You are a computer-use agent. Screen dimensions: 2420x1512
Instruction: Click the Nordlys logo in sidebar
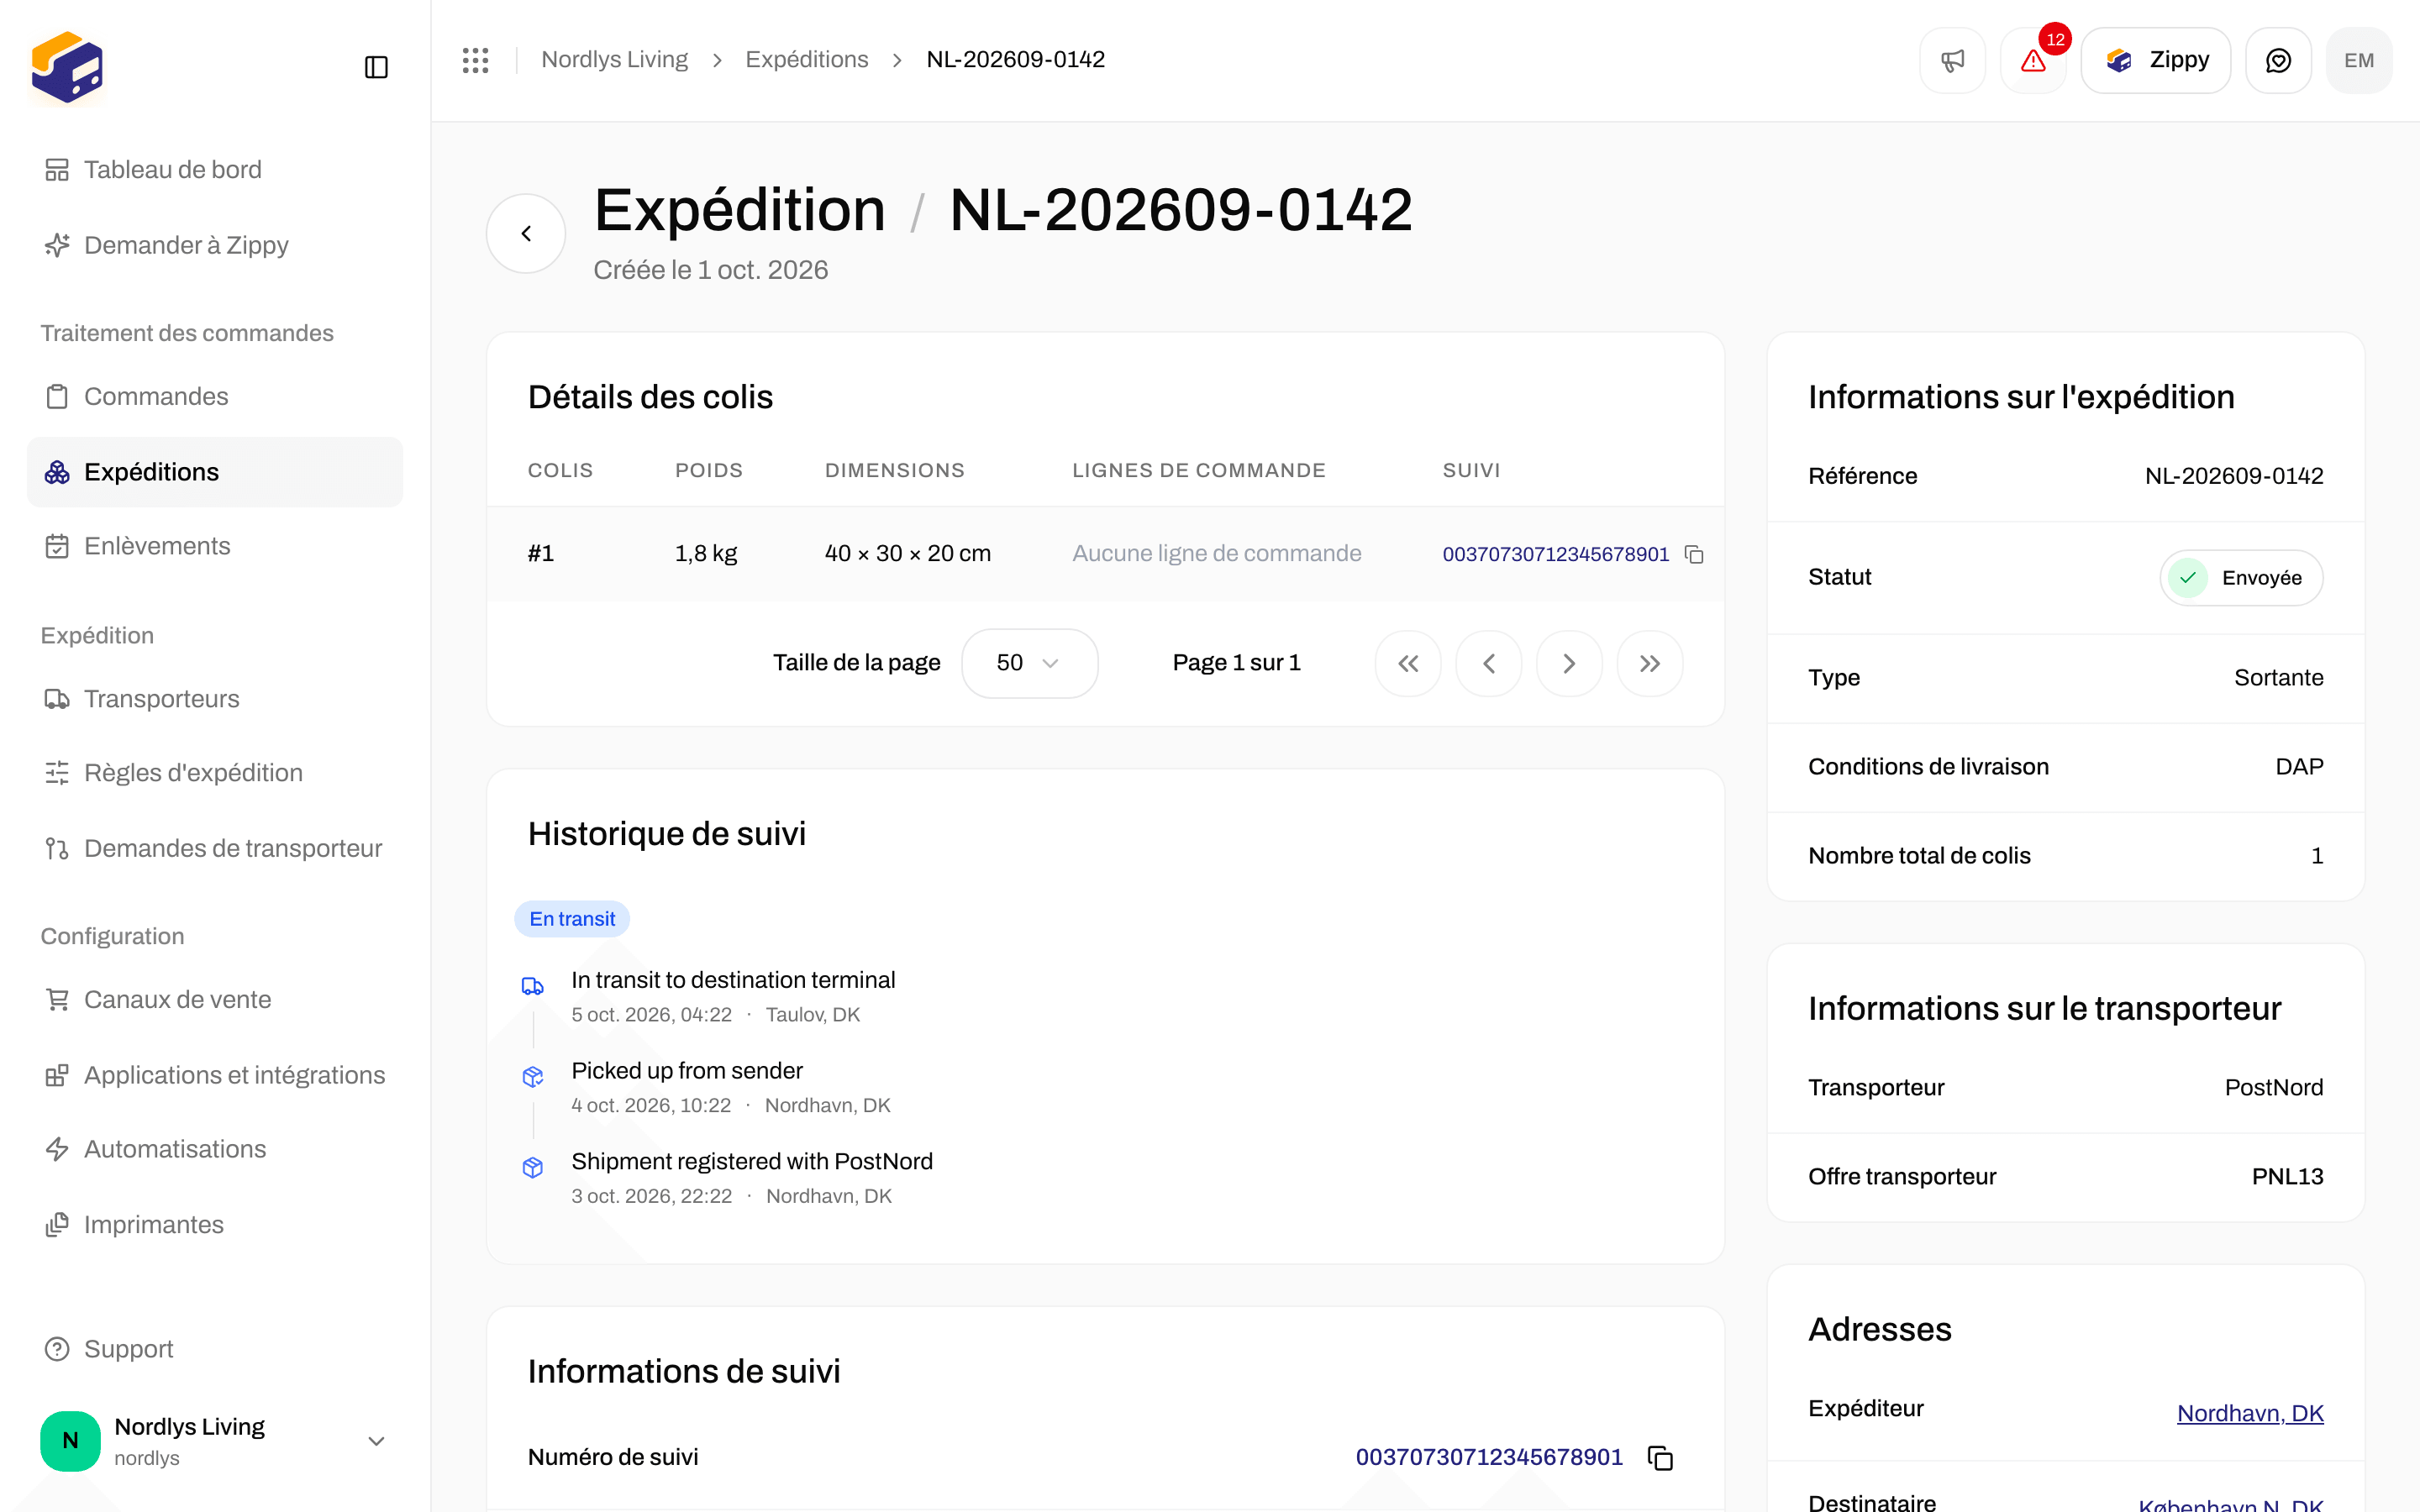tap(67, 67)
